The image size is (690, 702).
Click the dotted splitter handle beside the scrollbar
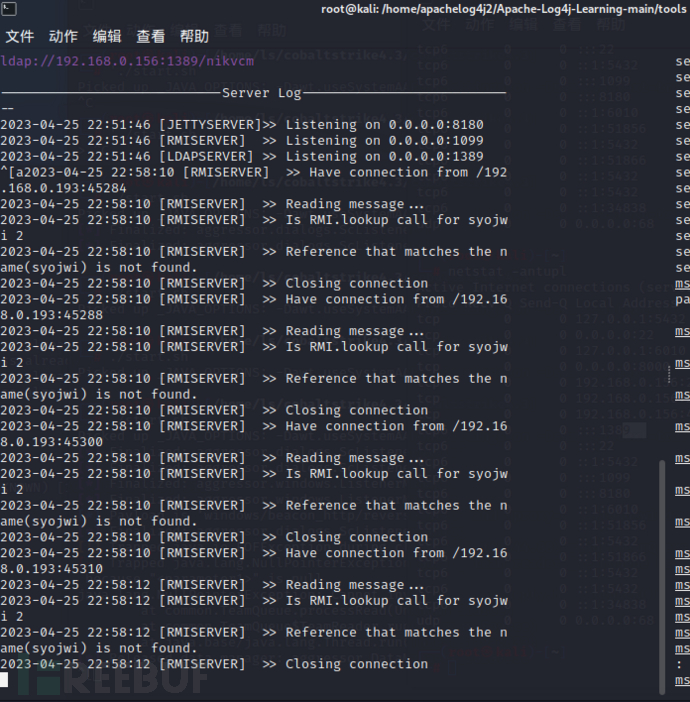(x=669, y=374)
